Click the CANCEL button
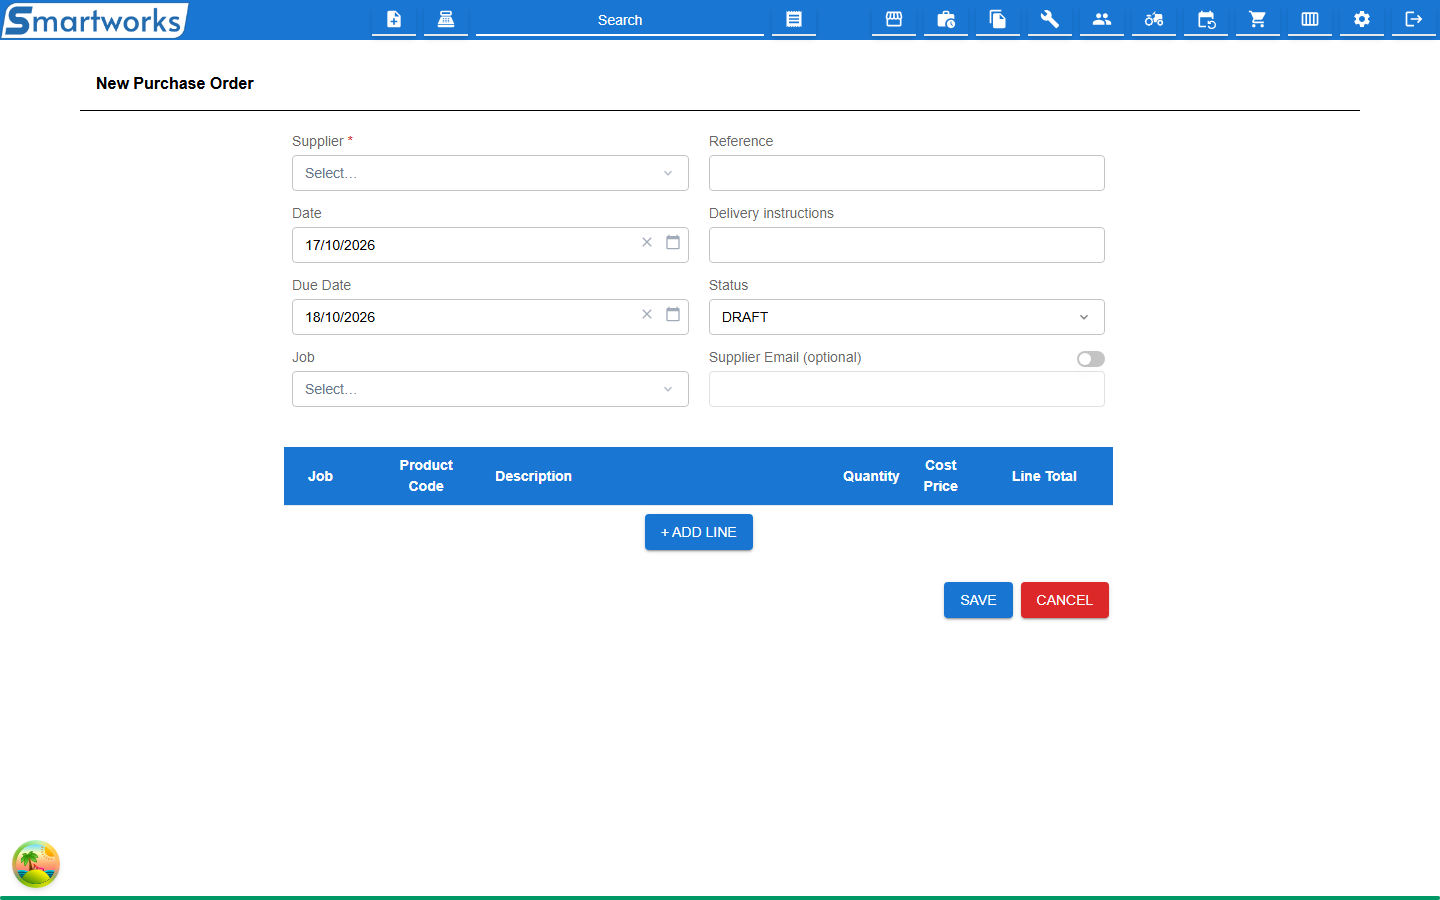The image size is (1440, 900). [x=1065, y=600]
